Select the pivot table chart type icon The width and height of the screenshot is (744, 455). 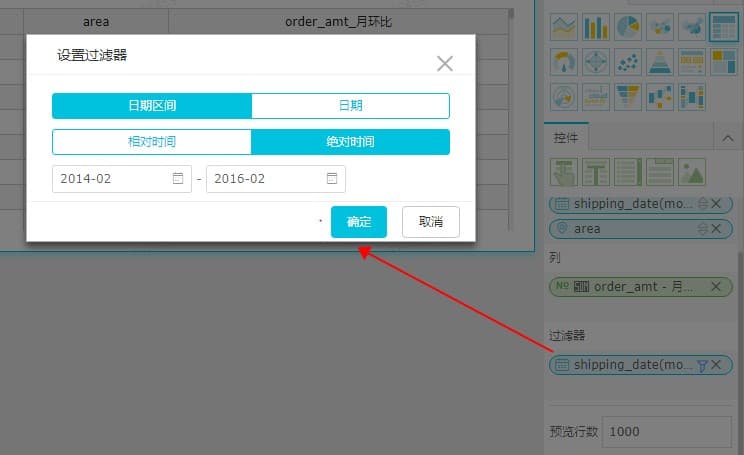pos(692,62)
